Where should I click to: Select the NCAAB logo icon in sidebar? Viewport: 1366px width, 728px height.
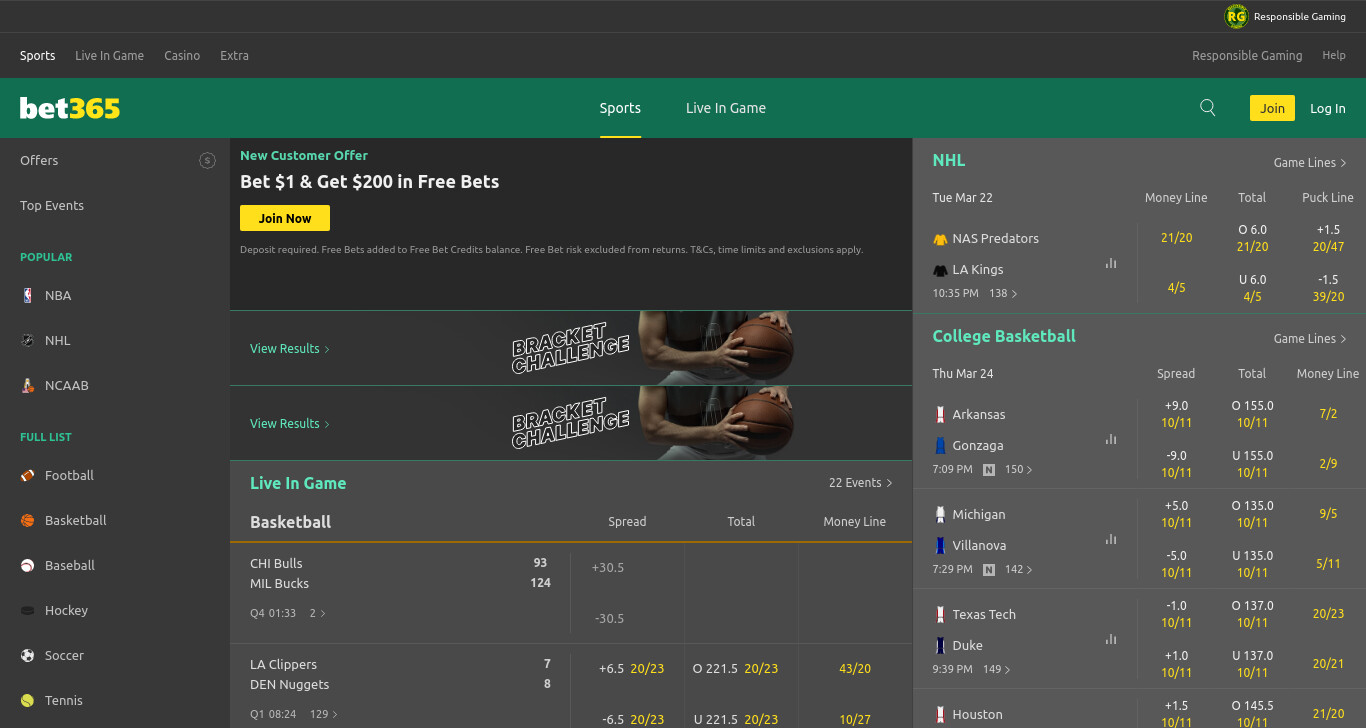tap(27, 385)
